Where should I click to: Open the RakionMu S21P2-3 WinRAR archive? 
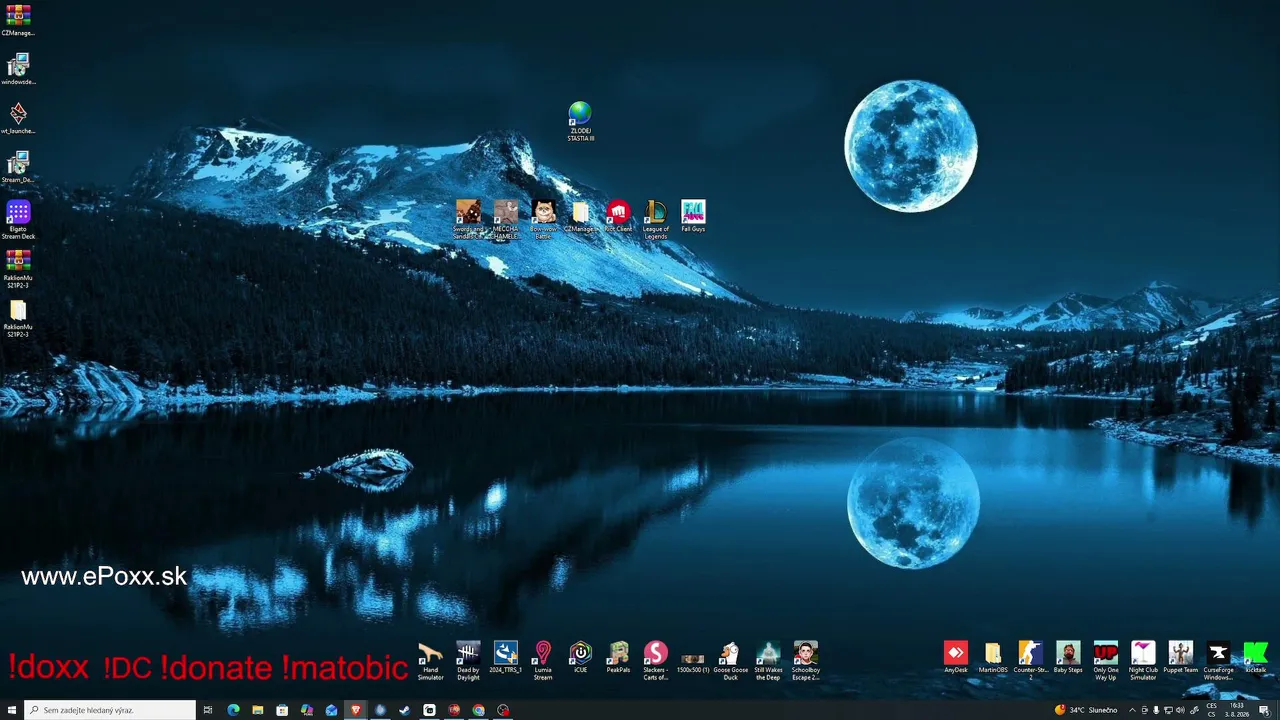click(x=18, y=269)
